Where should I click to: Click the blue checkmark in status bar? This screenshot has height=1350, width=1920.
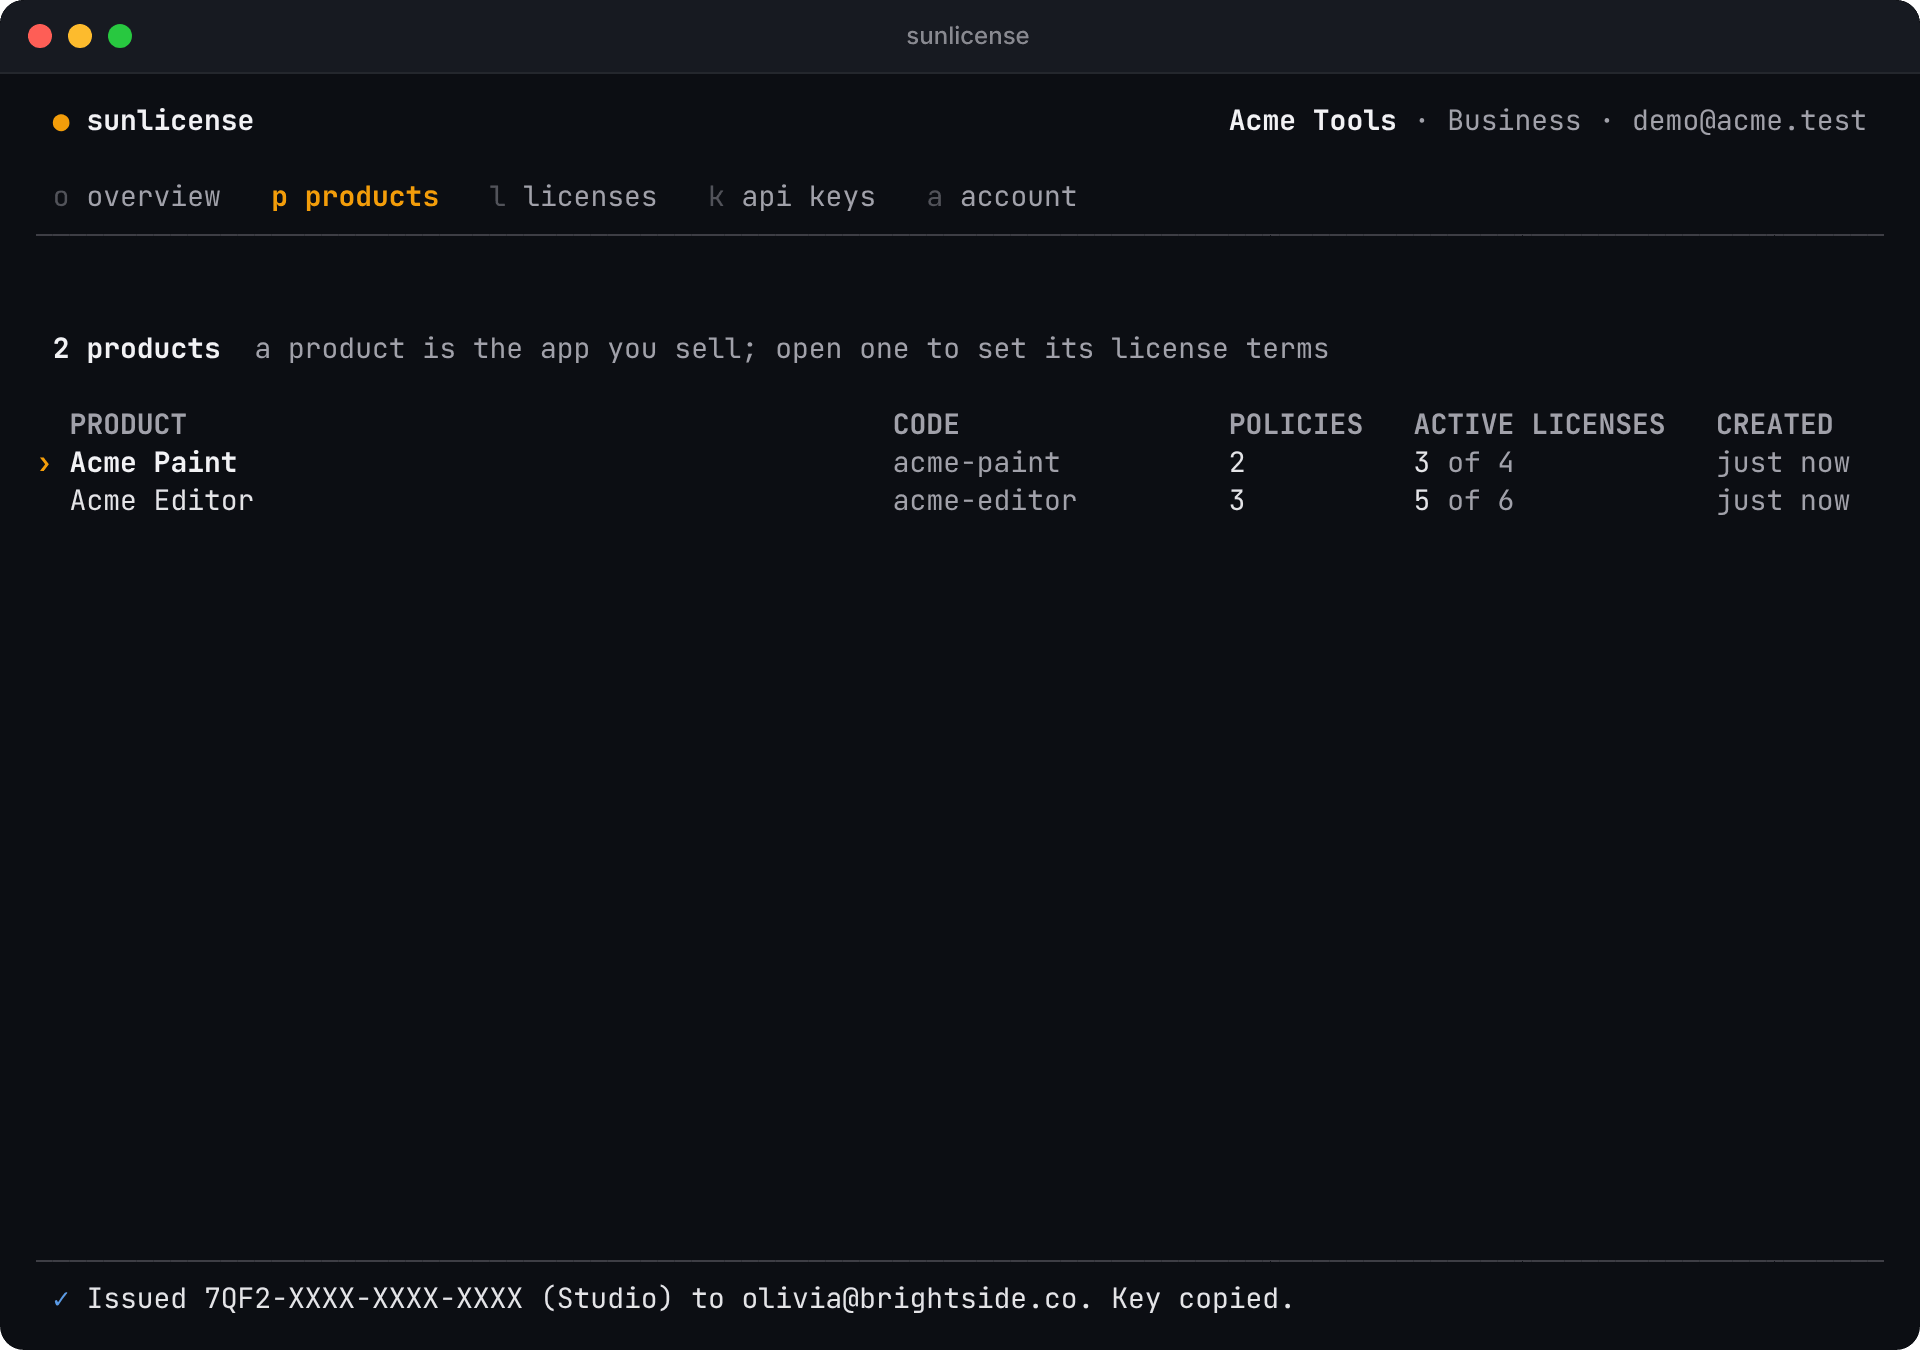[61, 1299]
